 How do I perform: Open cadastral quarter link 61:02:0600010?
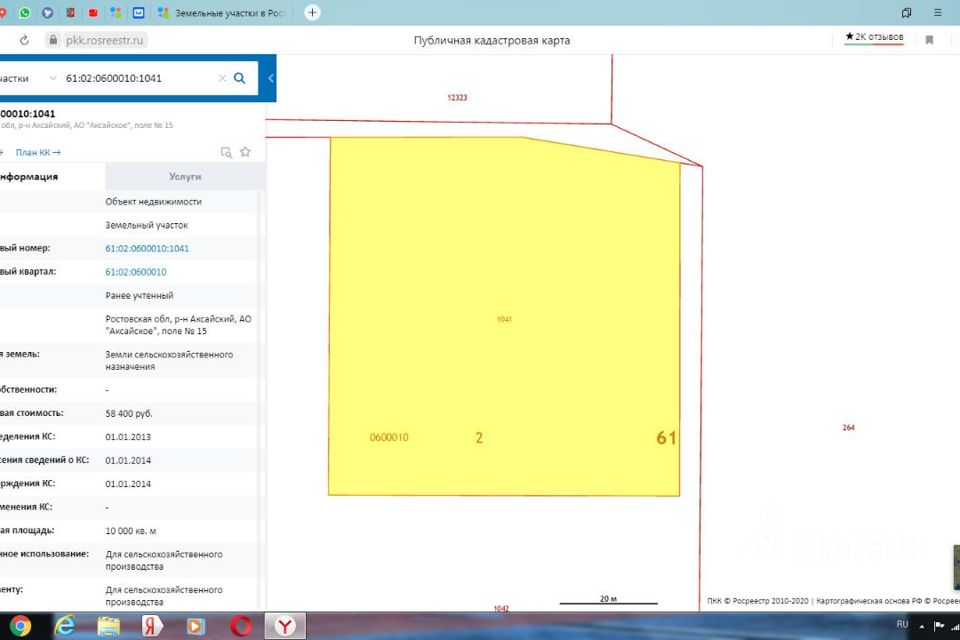[x=135, y=272]
